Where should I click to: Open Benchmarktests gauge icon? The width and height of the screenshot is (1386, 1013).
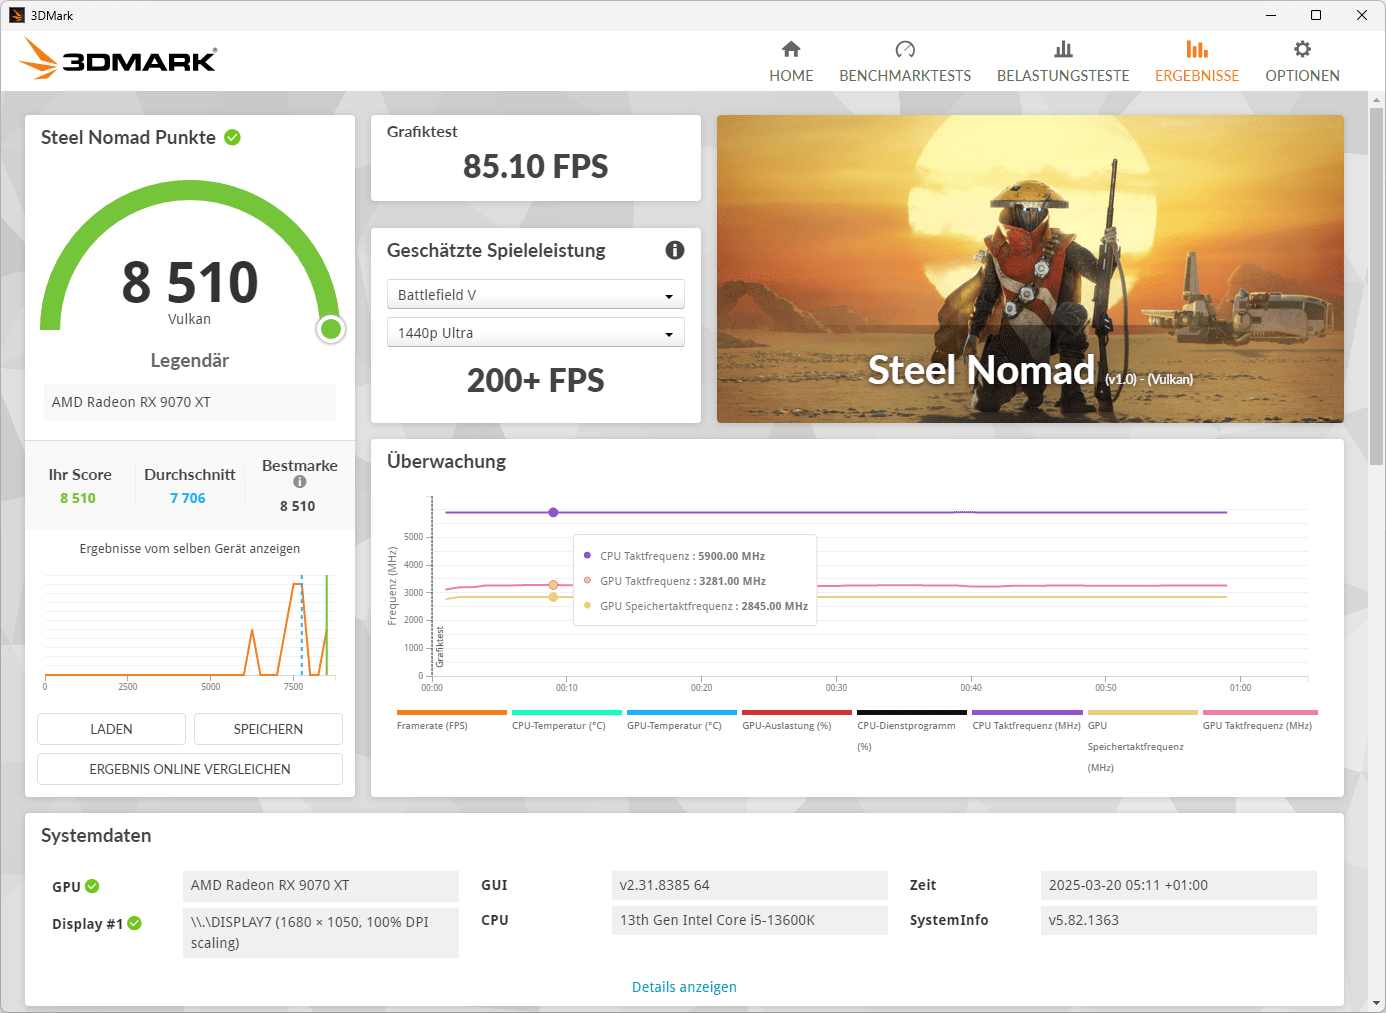[905, 49]
